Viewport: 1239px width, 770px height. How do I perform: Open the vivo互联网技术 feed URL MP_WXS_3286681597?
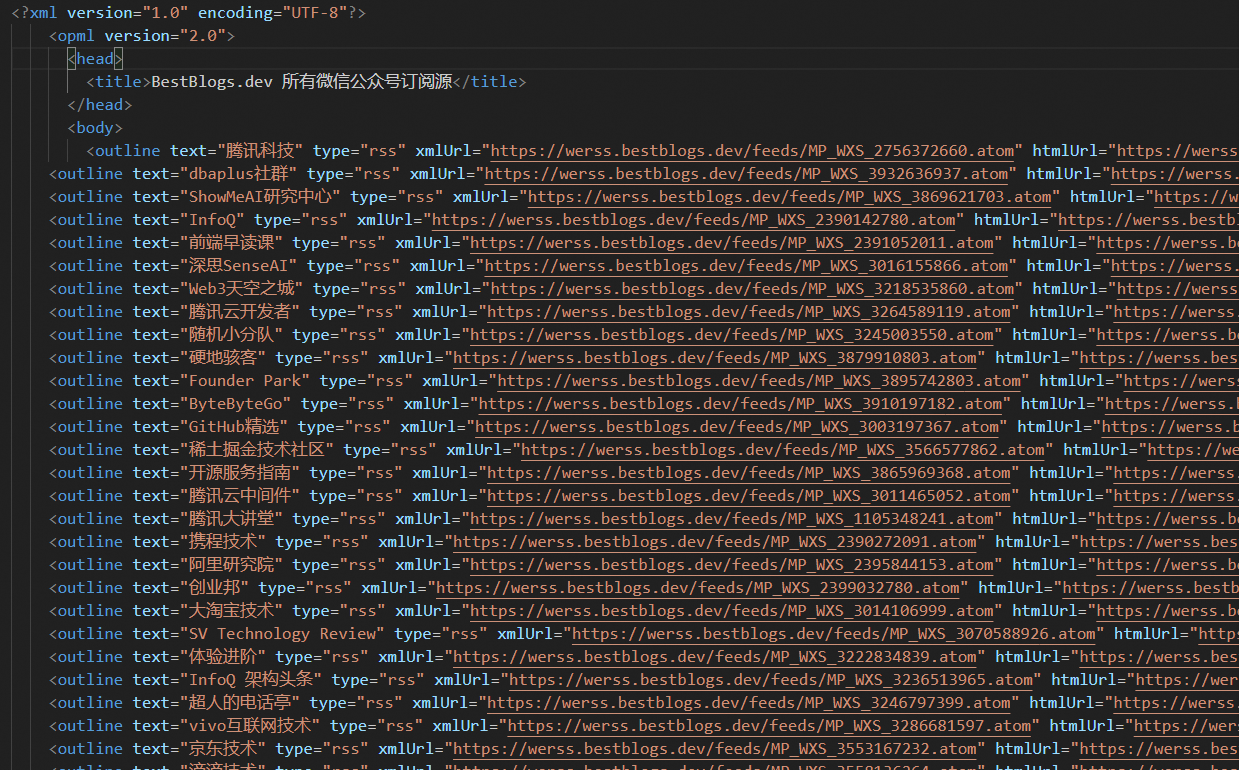[769, 726]
